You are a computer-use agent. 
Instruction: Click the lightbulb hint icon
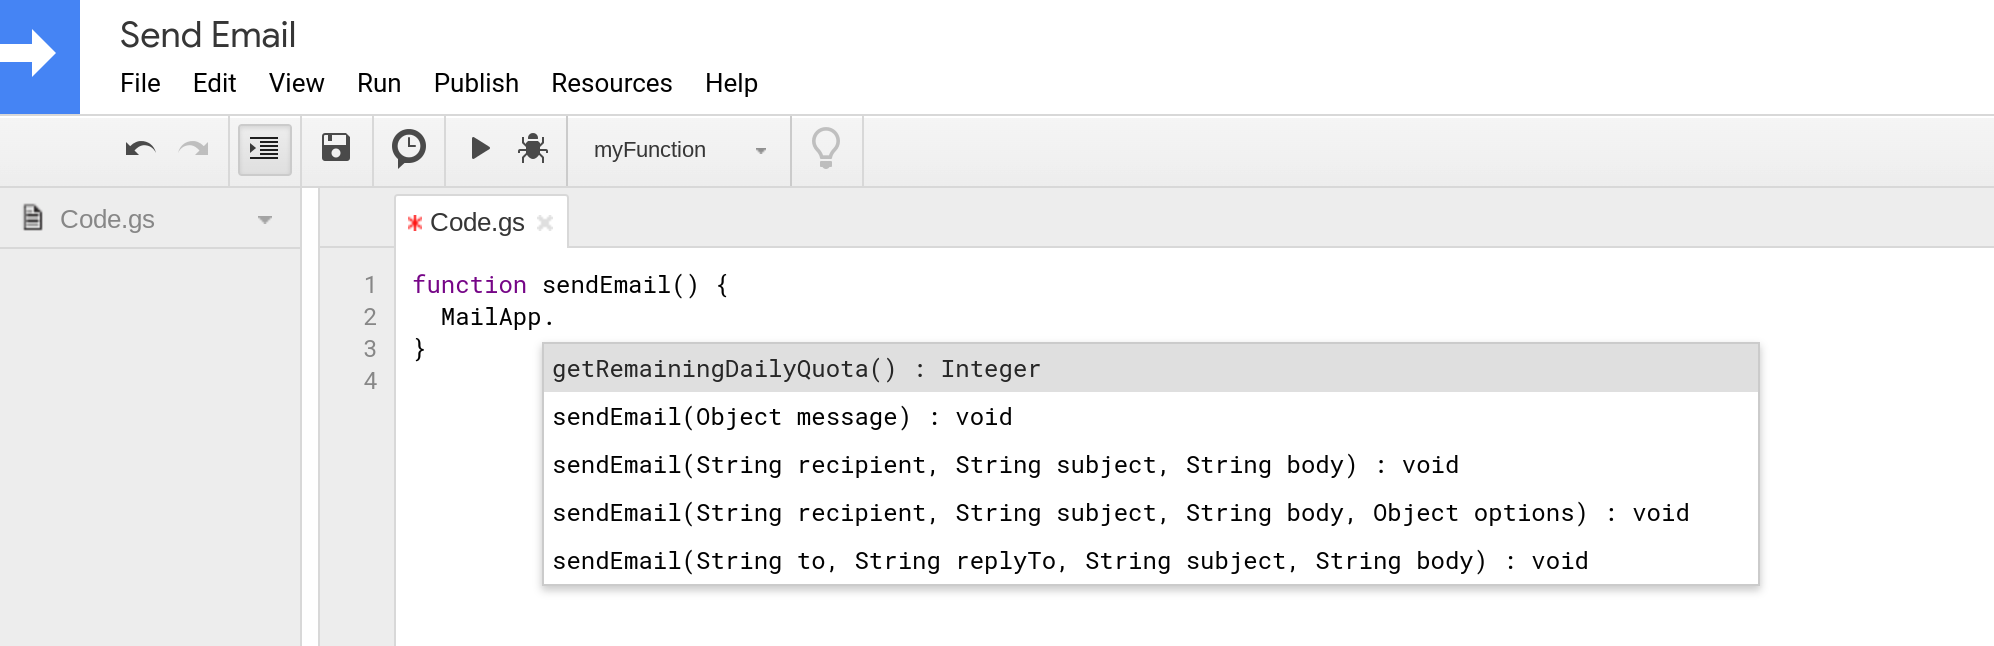coord(826,149)
